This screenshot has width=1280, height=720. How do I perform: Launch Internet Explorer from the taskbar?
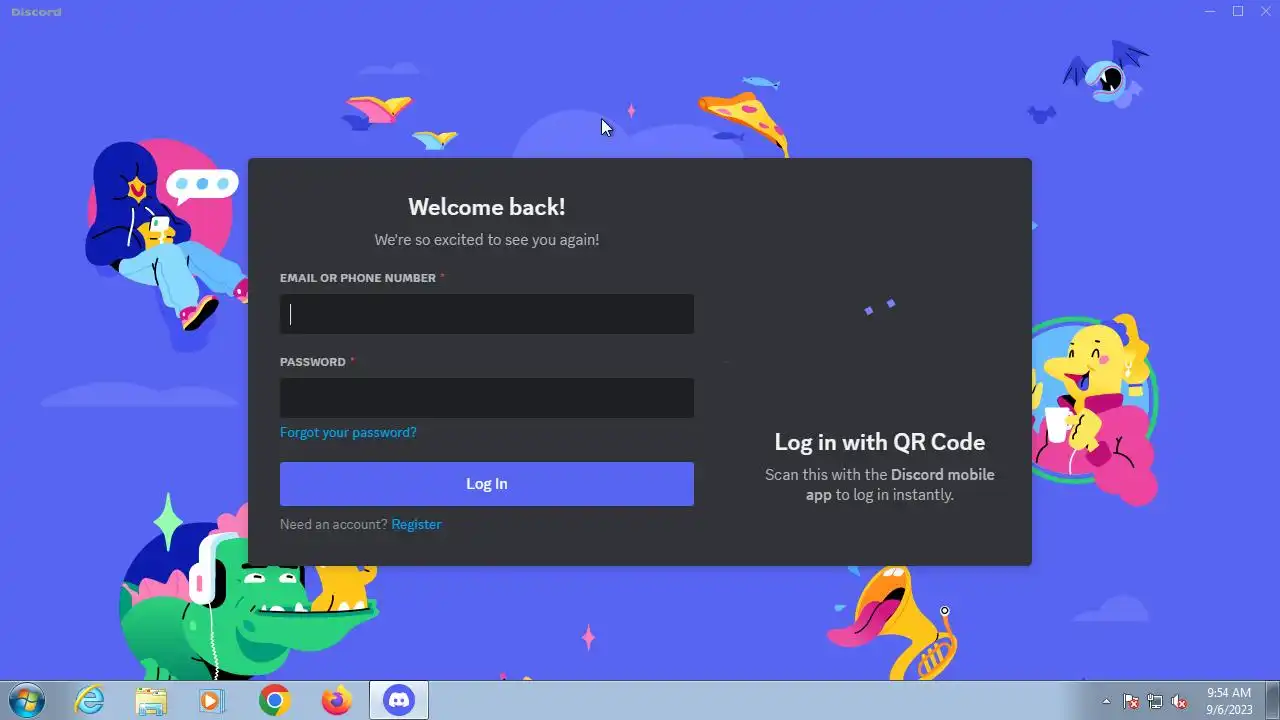(90, 701)
